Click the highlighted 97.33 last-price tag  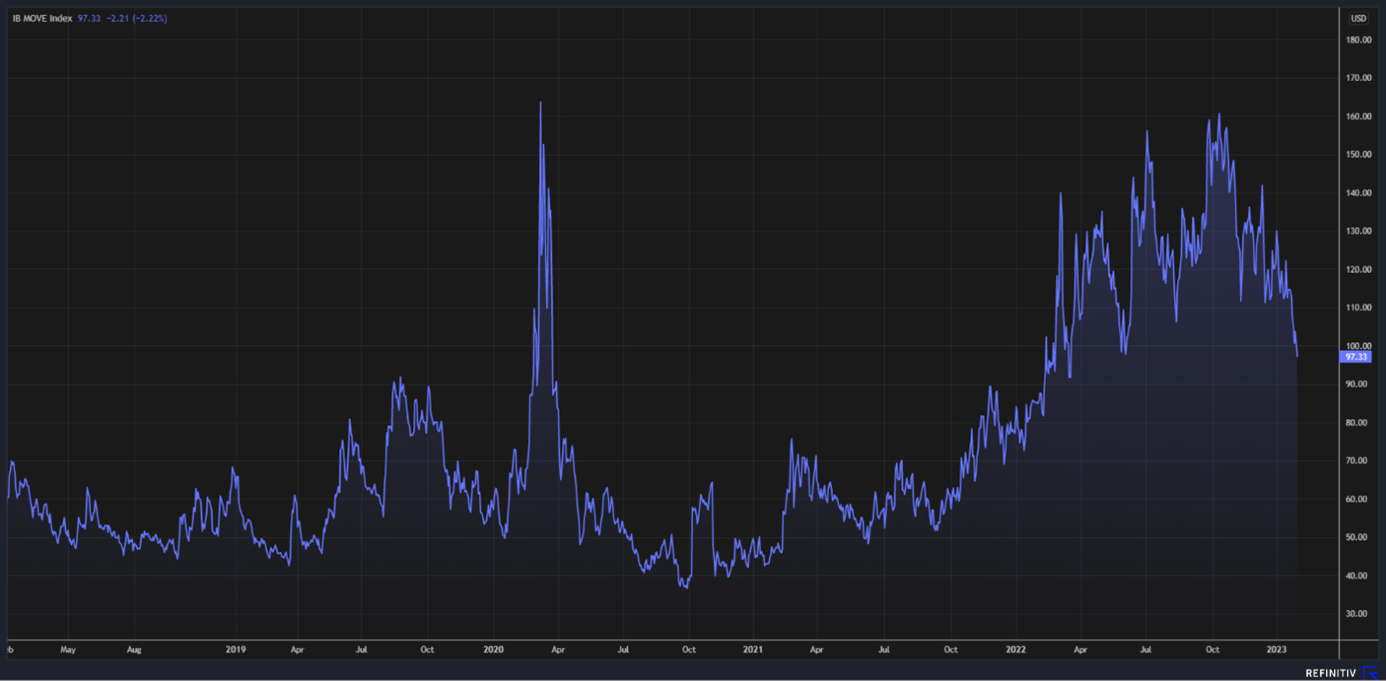pyautogui.click(x=1356, y=357)
